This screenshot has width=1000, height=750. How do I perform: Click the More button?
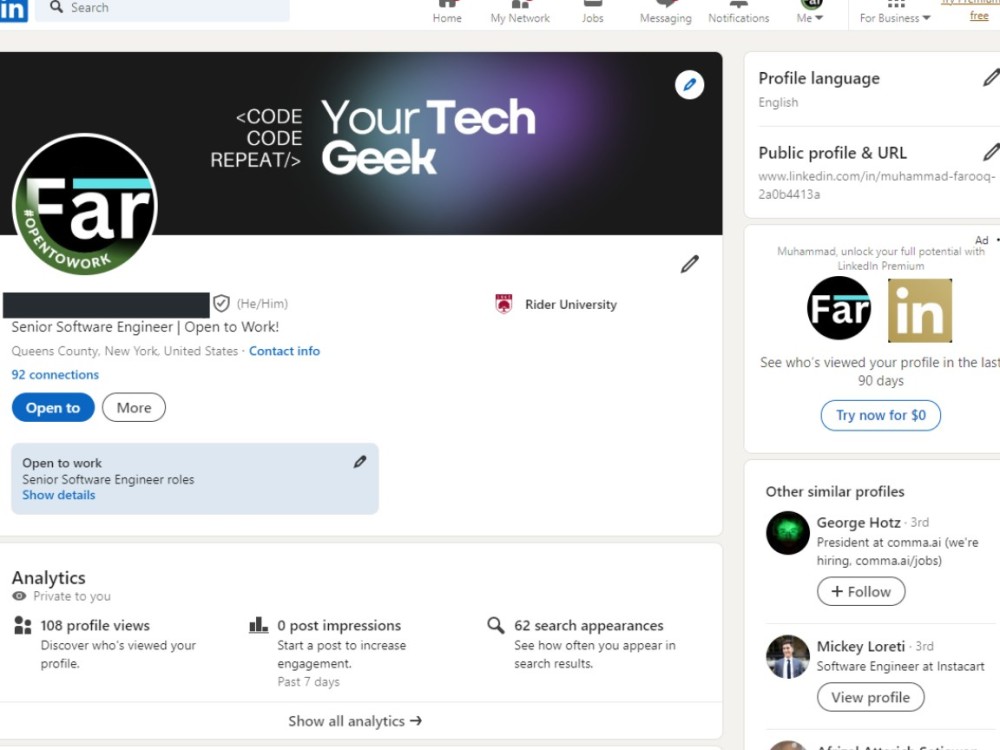tap(134, 408)
